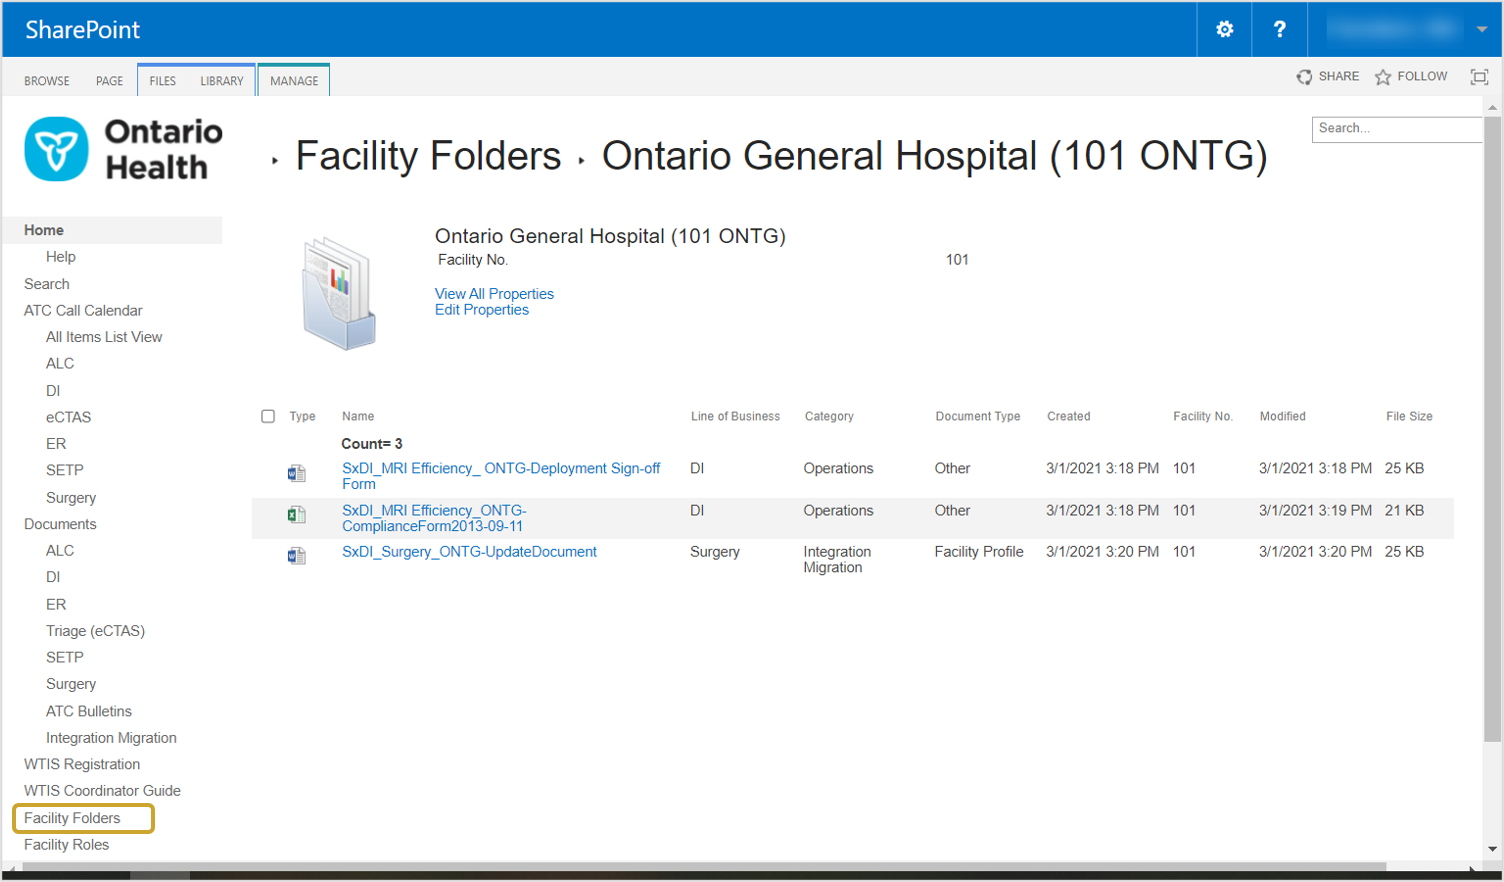Image resolution: width=1504 pixels, height=882 pixels.
Task: Click the SharePoint title link
Action: [83, 30]
